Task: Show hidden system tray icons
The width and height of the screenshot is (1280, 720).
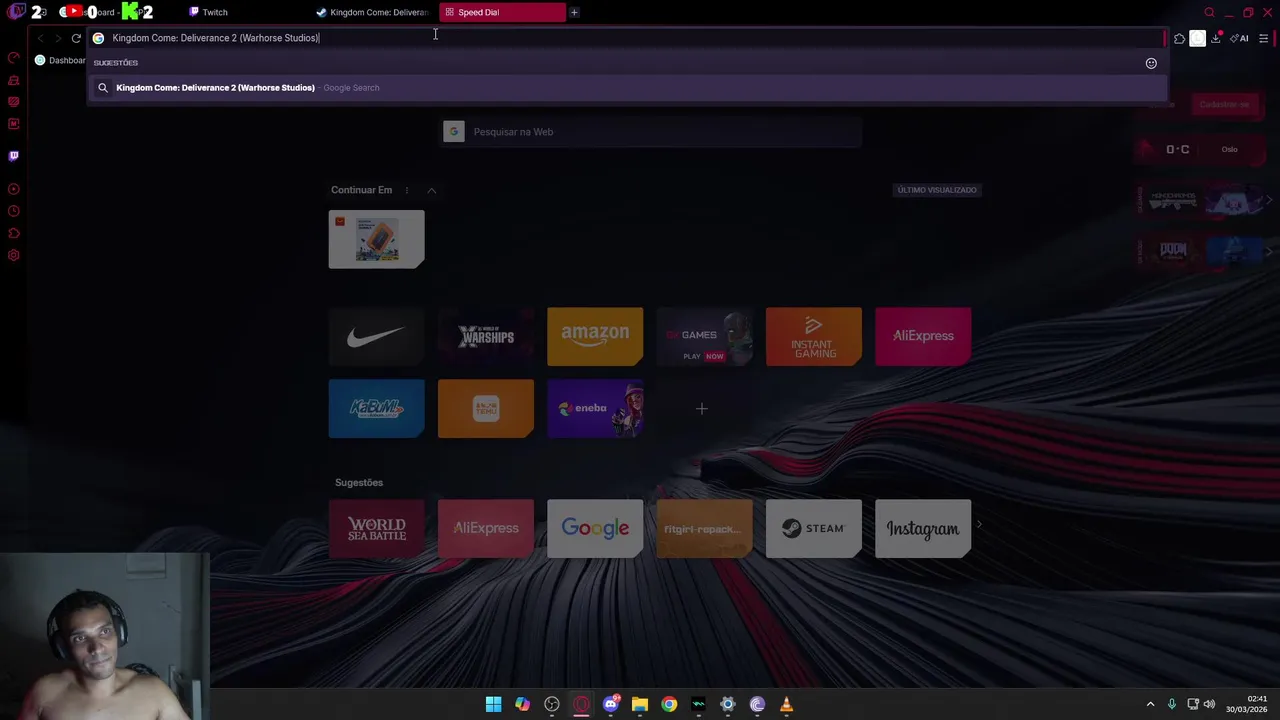Action: tap(1150, 704)
